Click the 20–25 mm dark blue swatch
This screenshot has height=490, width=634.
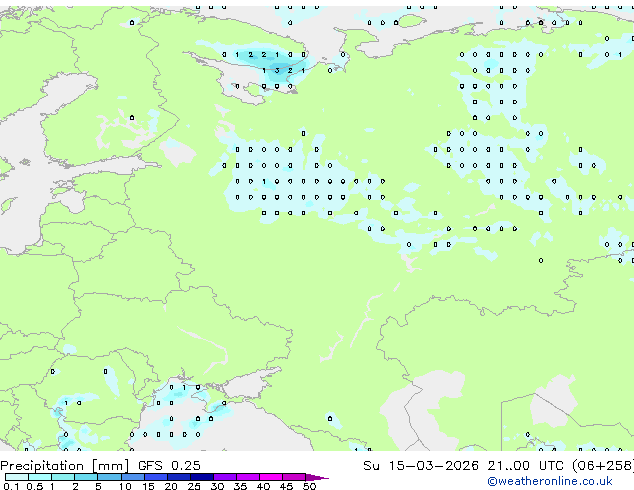click(x=178, y=477)
